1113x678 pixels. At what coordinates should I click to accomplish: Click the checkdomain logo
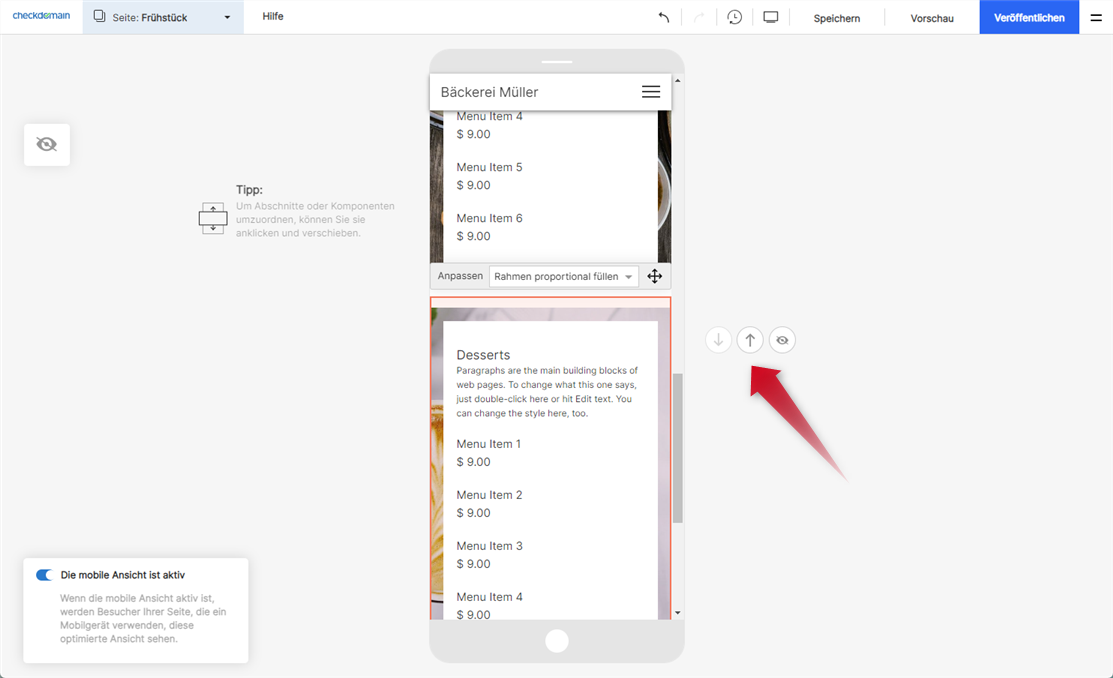pyautogui.click(x=41, y=16)
